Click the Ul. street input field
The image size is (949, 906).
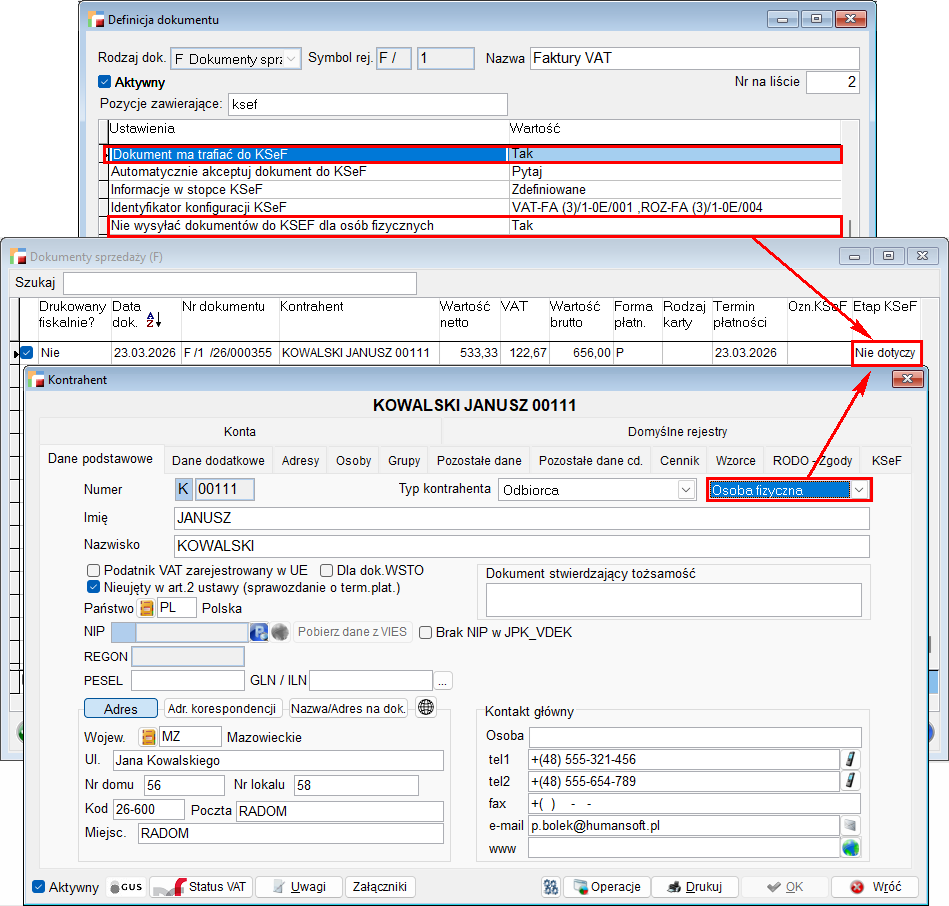tap(278, 761)
